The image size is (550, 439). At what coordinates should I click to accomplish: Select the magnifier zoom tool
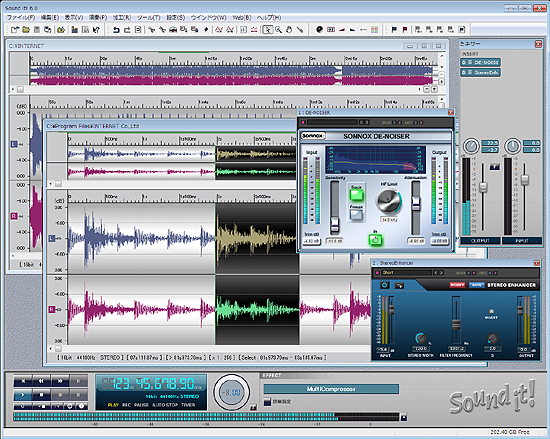click(279, 30)
